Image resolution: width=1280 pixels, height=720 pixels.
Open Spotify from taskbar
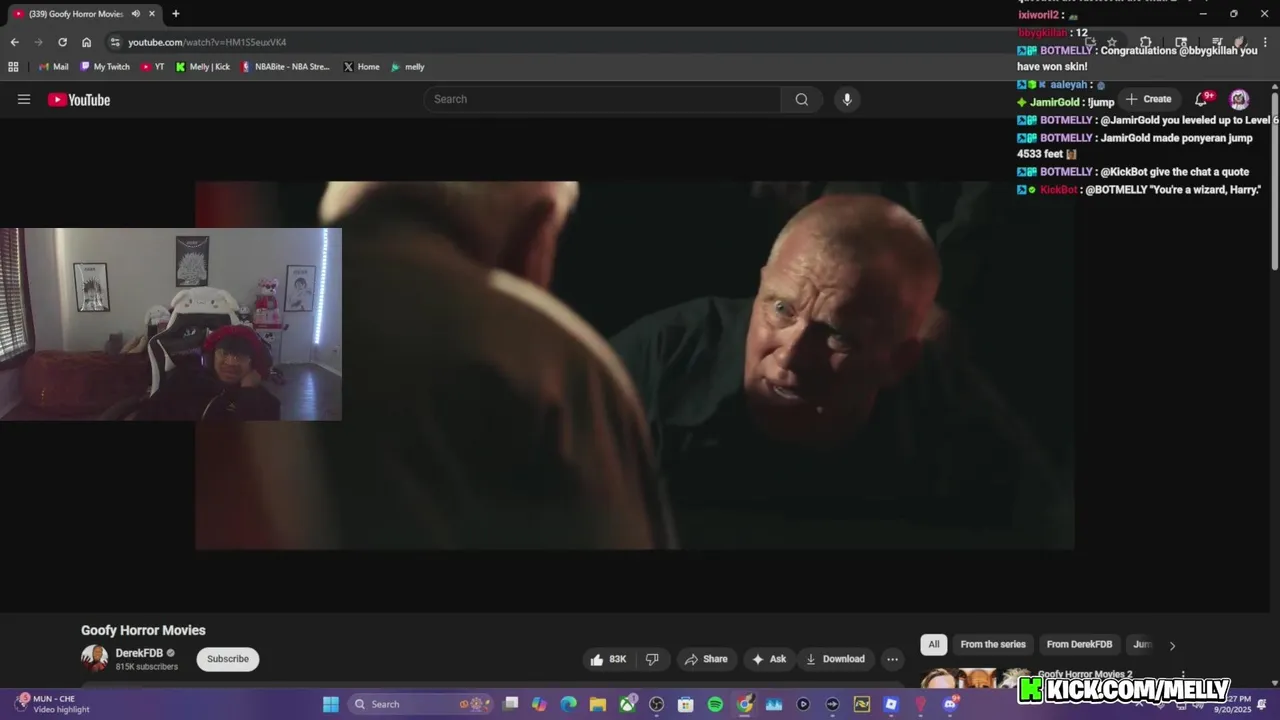[x=715, y=704]
